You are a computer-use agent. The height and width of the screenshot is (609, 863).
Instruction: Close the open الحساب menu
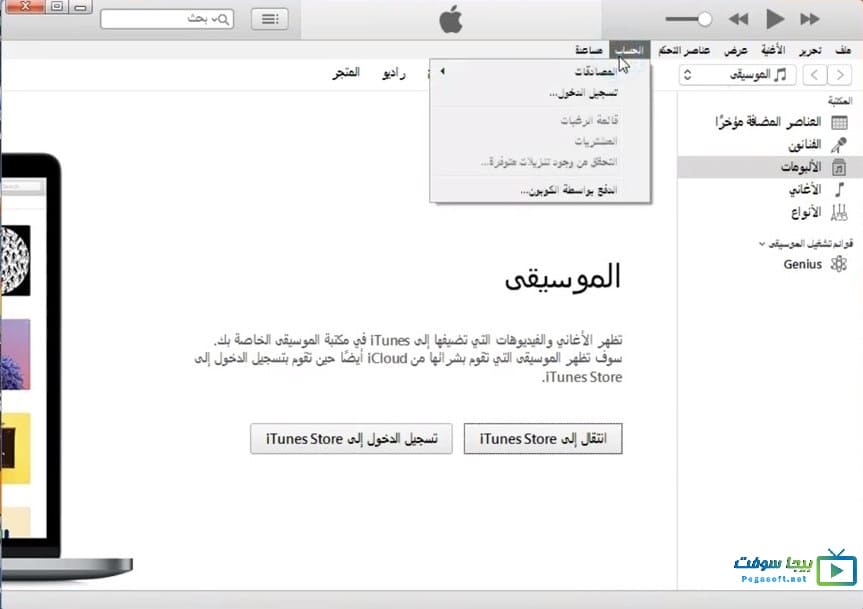click(630, 50)
